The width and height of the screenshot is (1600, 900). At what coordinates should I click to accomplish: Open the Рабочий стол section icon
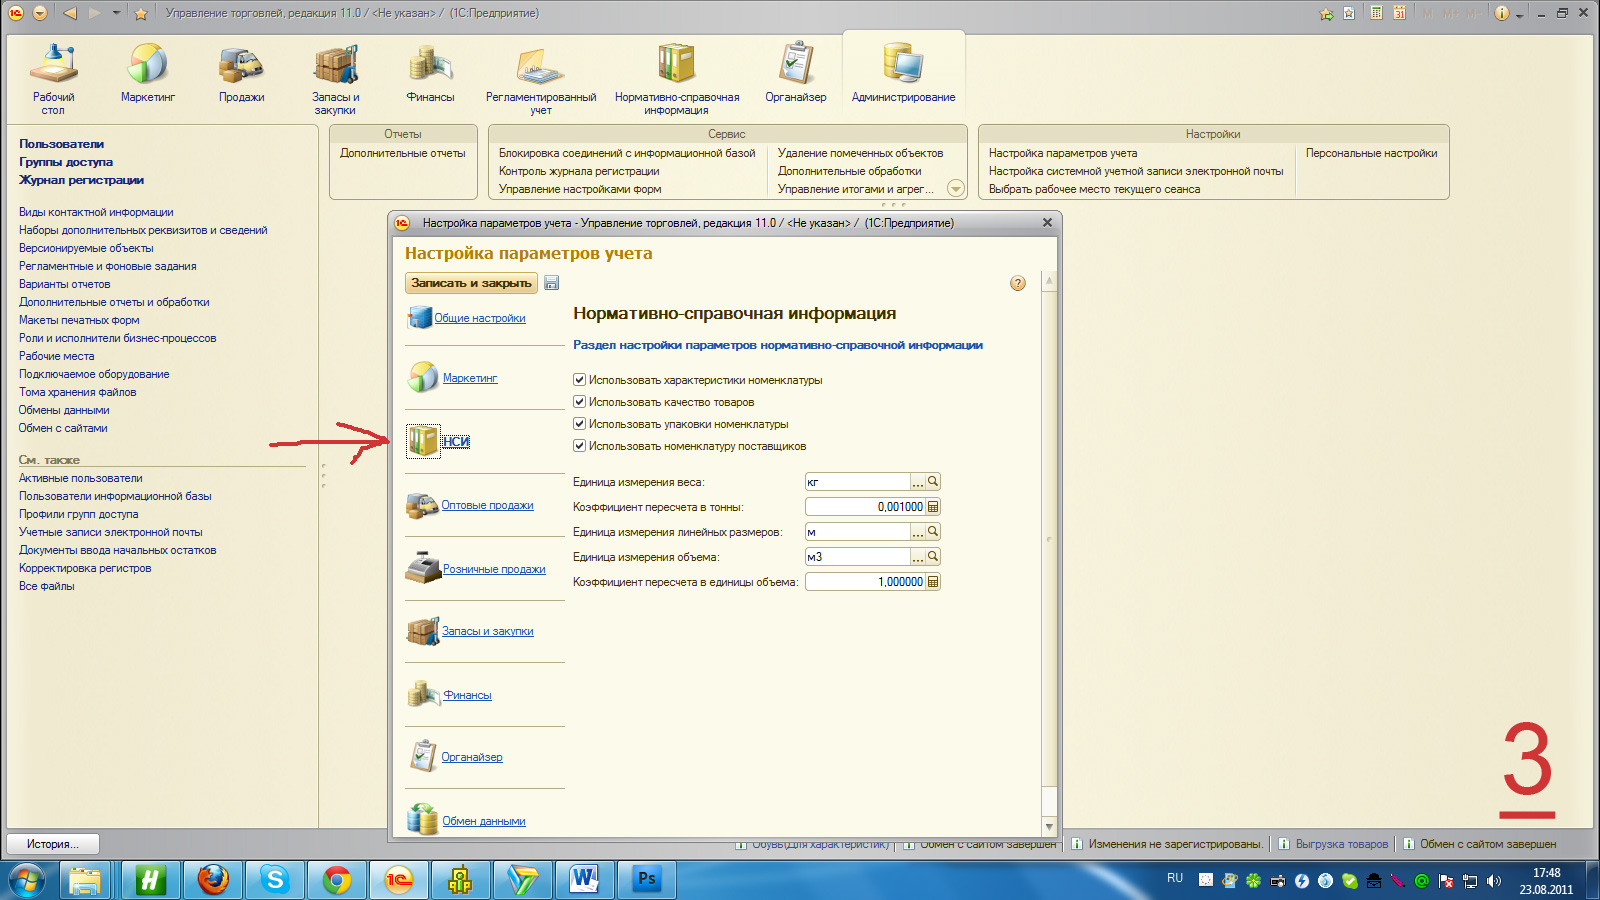54,64
